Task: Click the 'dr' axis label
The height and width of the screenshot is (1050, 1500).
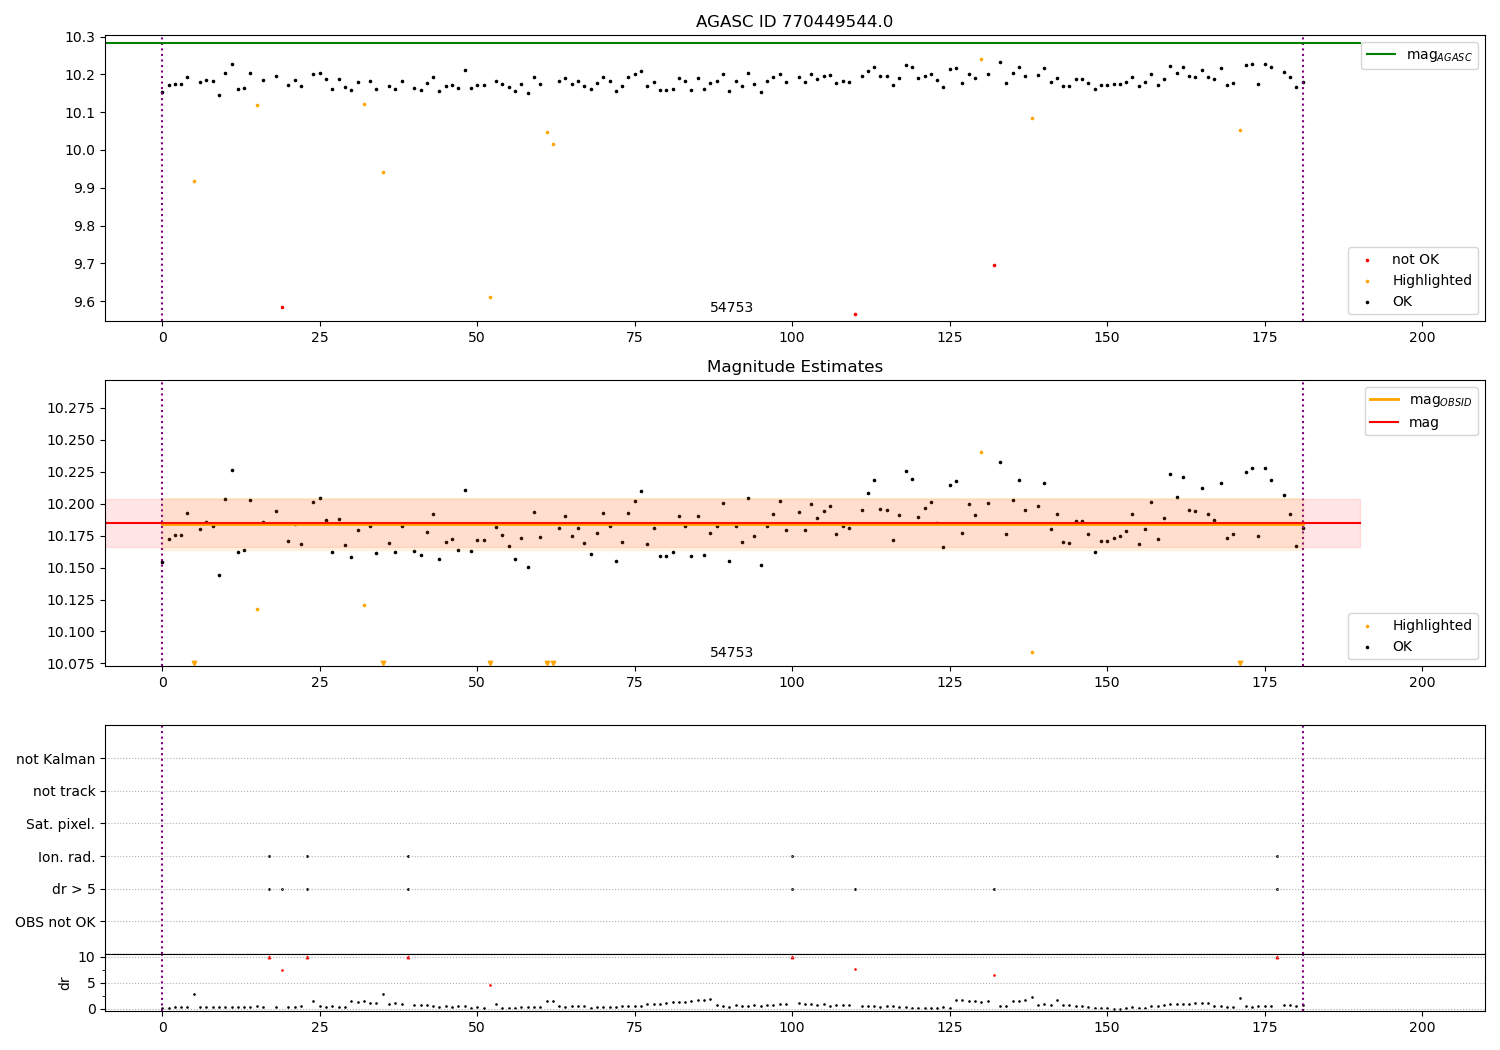Action: point(65,983)
